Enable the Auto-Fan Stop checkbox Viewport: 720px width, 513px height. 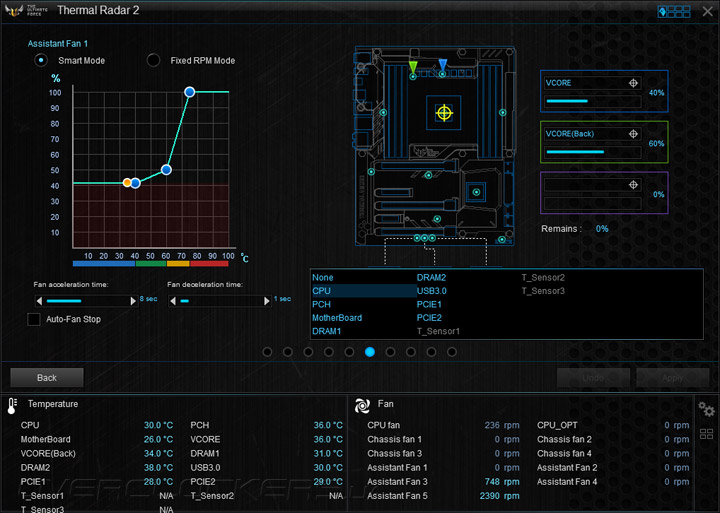point(34,319)
